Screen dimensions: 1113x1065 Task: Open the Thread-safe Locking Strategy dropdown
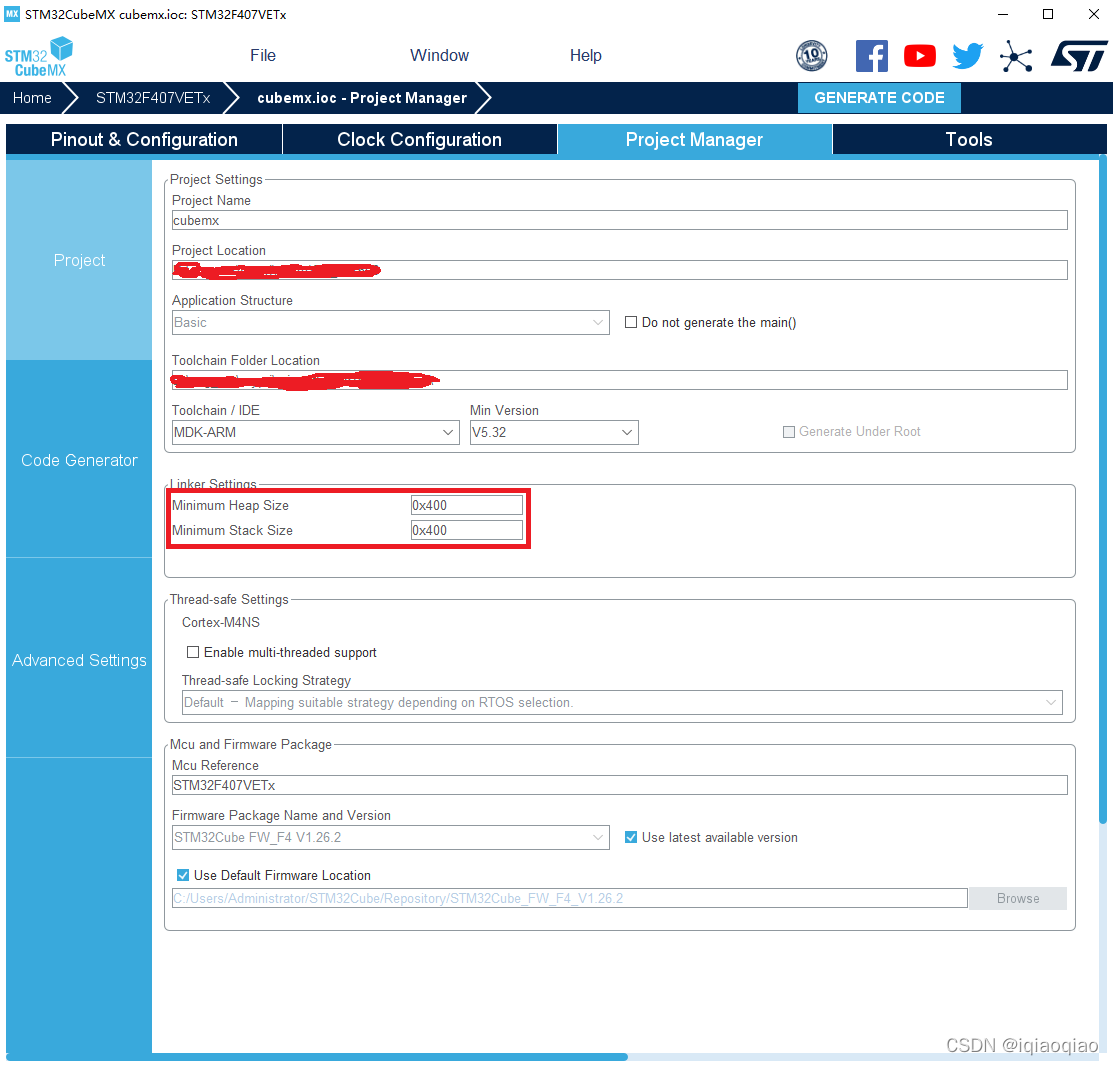pyautogui.click(x=623, y=702)
